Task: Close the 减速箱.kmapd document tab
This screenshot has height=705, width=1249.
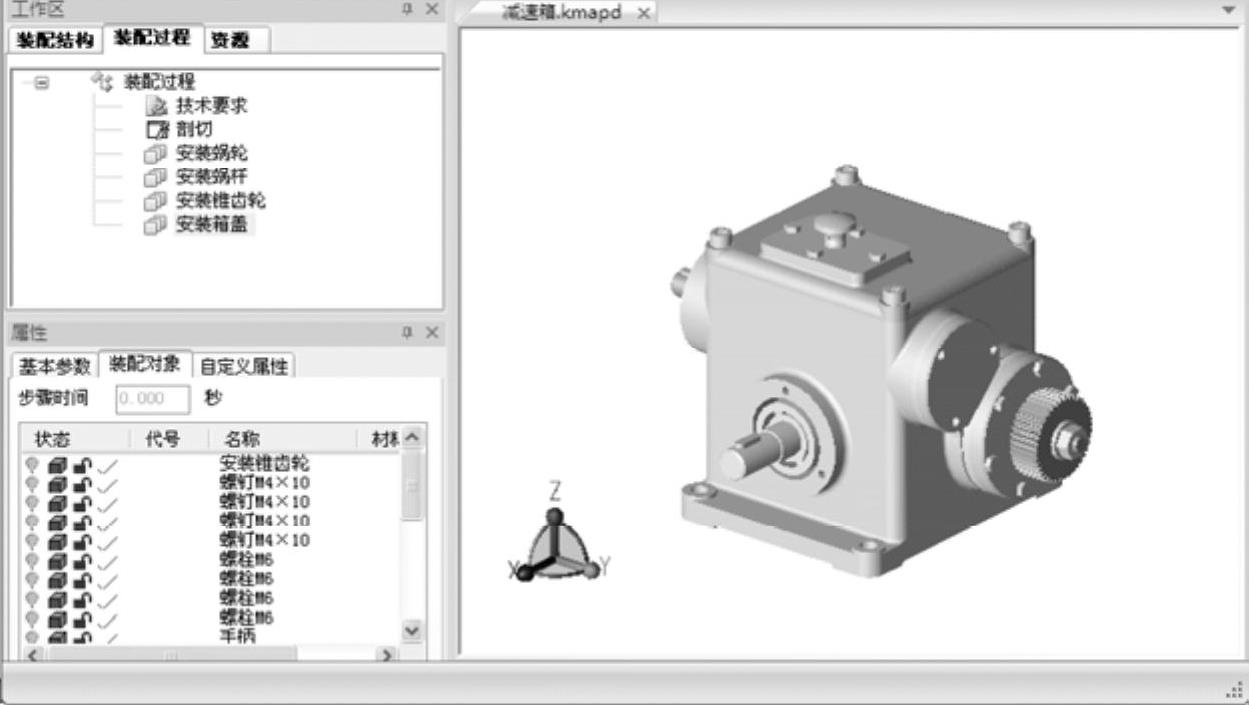Action: [643, 13]
